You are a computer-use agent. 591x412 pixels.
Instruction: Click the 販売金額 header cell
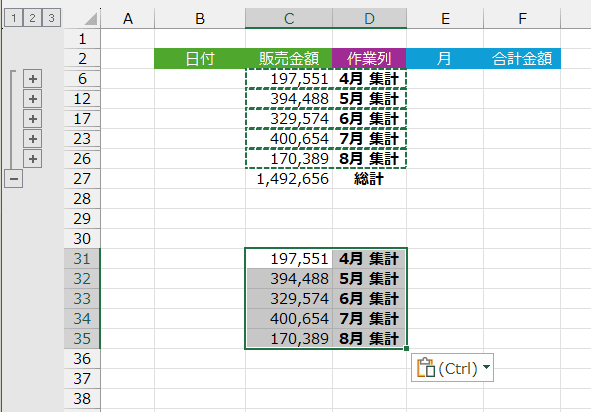point(289,58)
